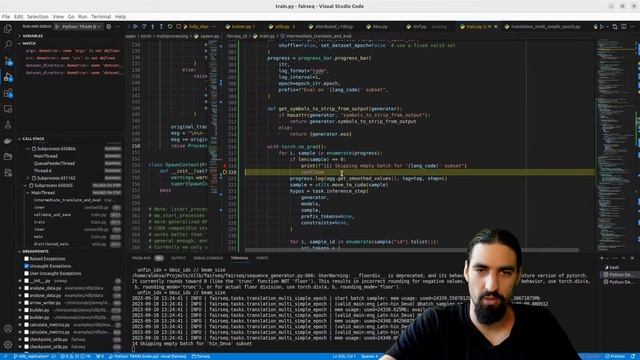This screenshot has height=360, width=640.
Task: Open the Run and Debug view
Action: 8,77
